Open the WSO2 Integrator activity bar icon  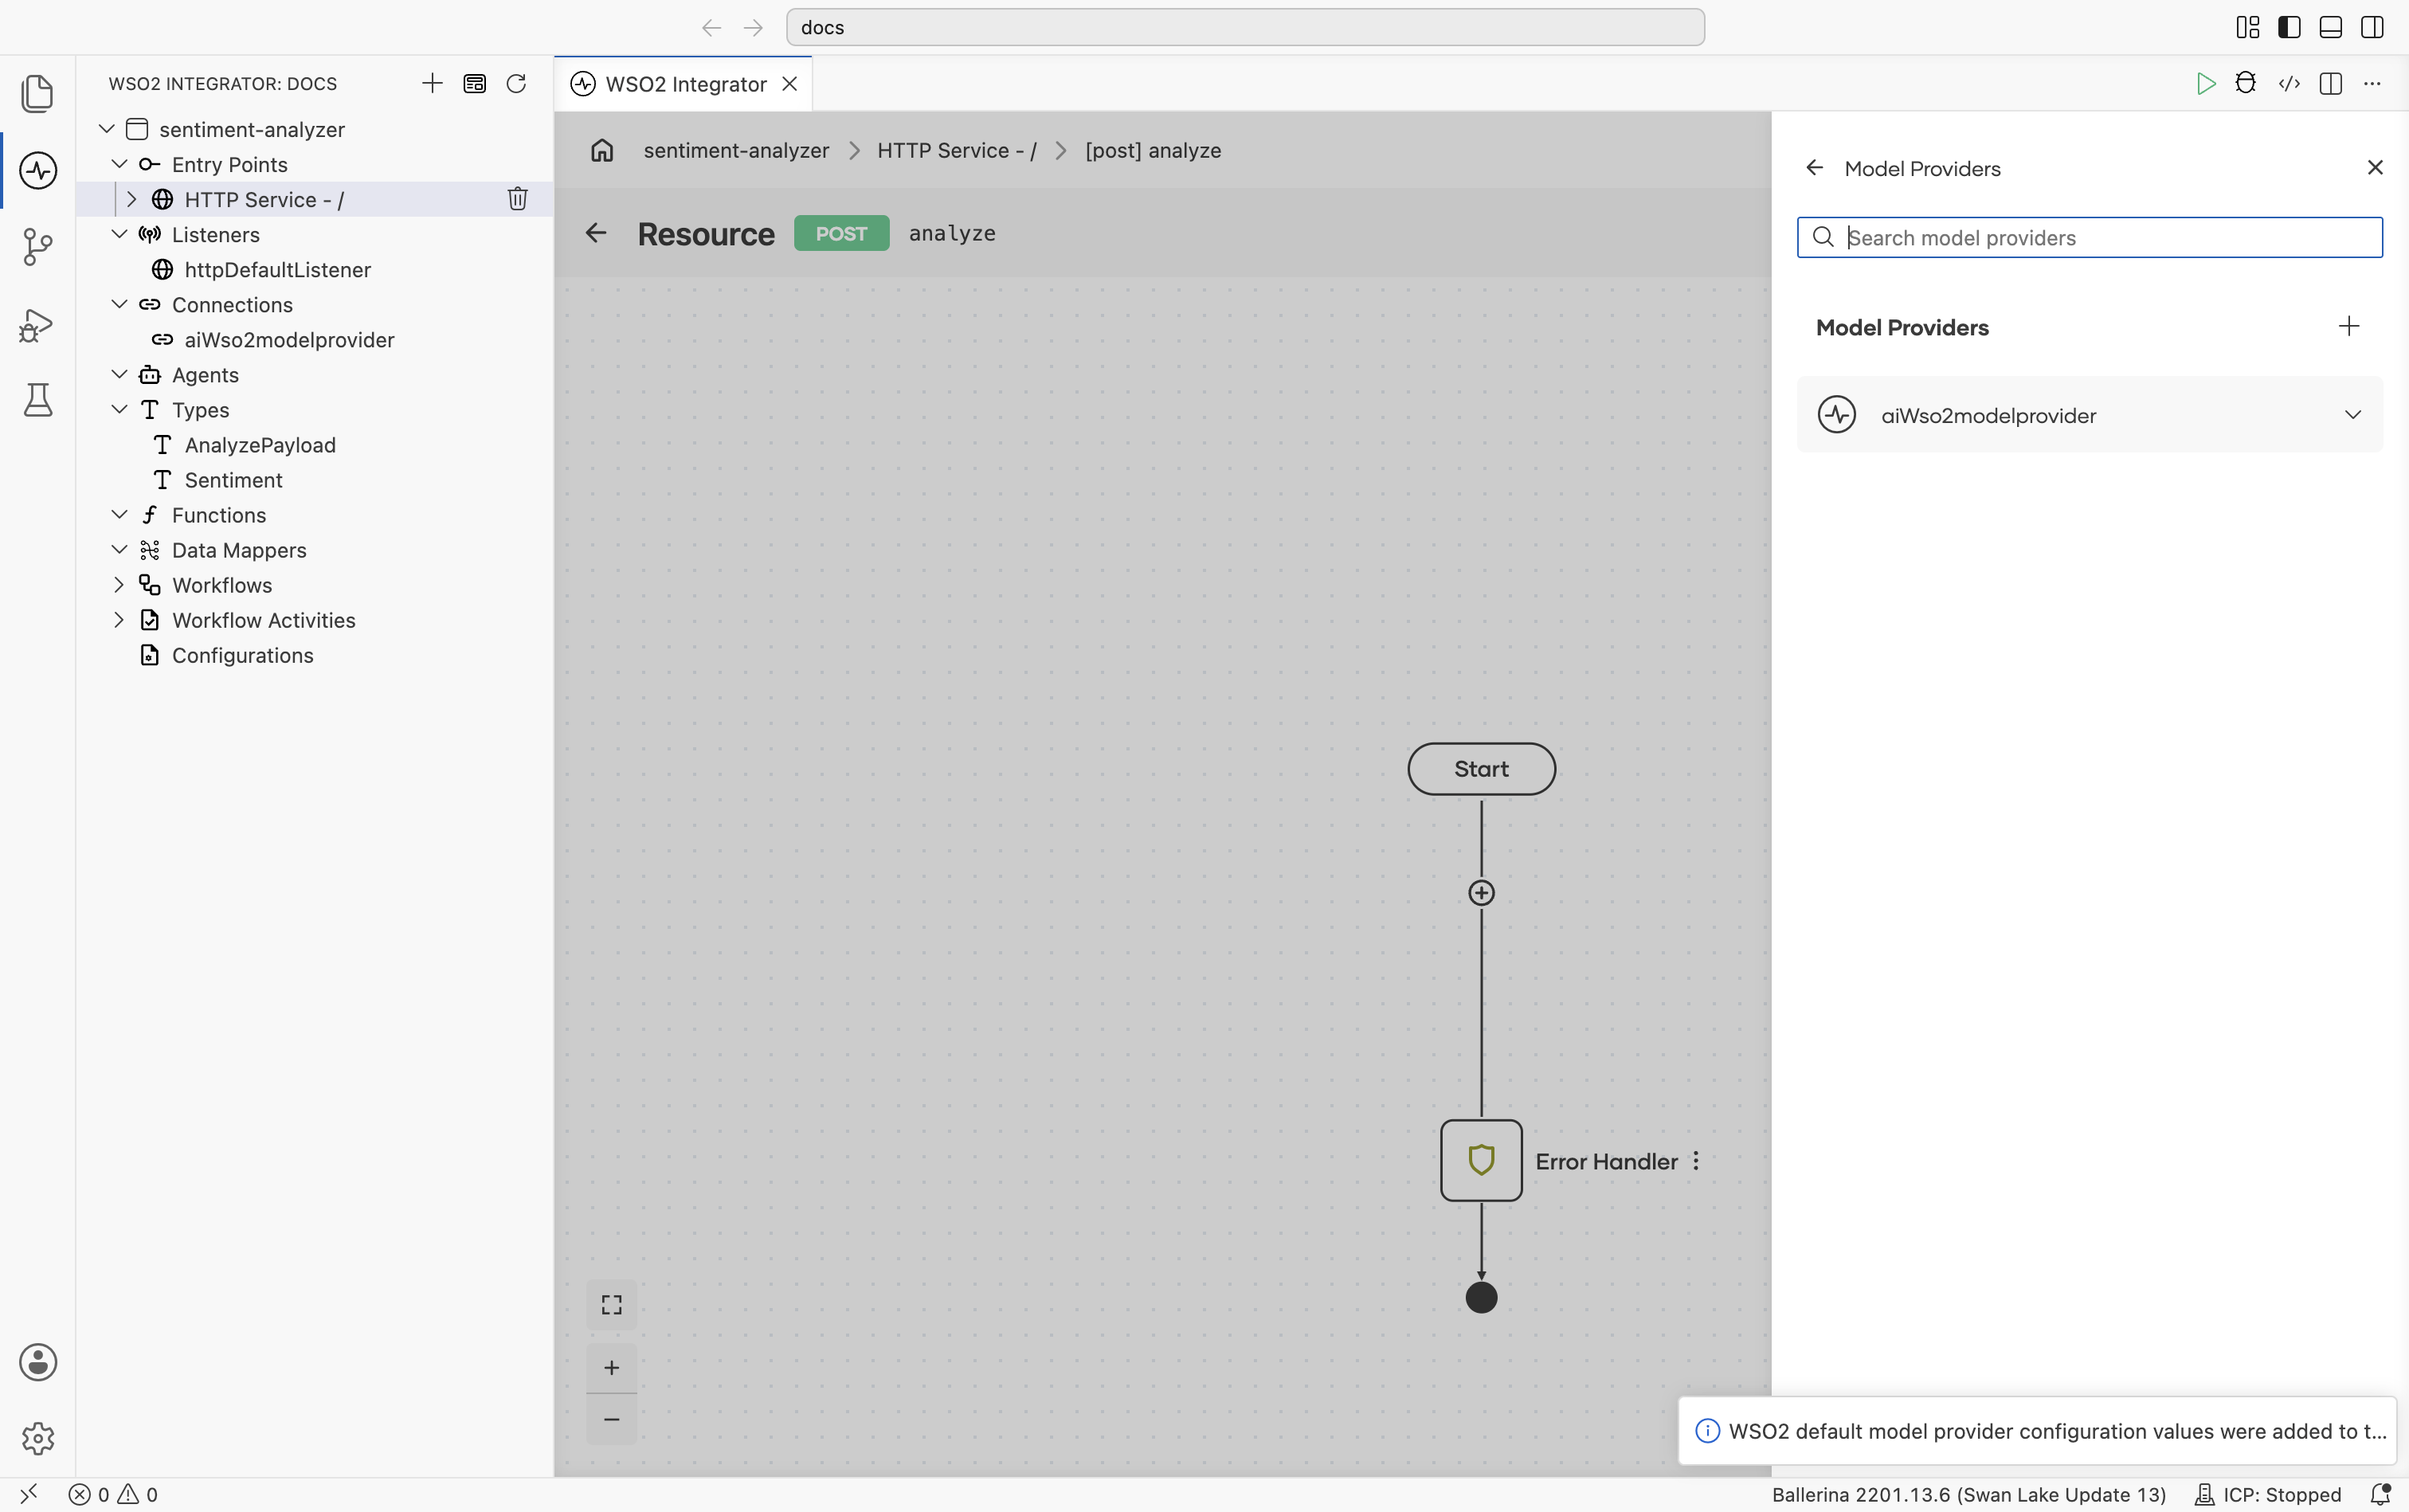tap(38, 170)
